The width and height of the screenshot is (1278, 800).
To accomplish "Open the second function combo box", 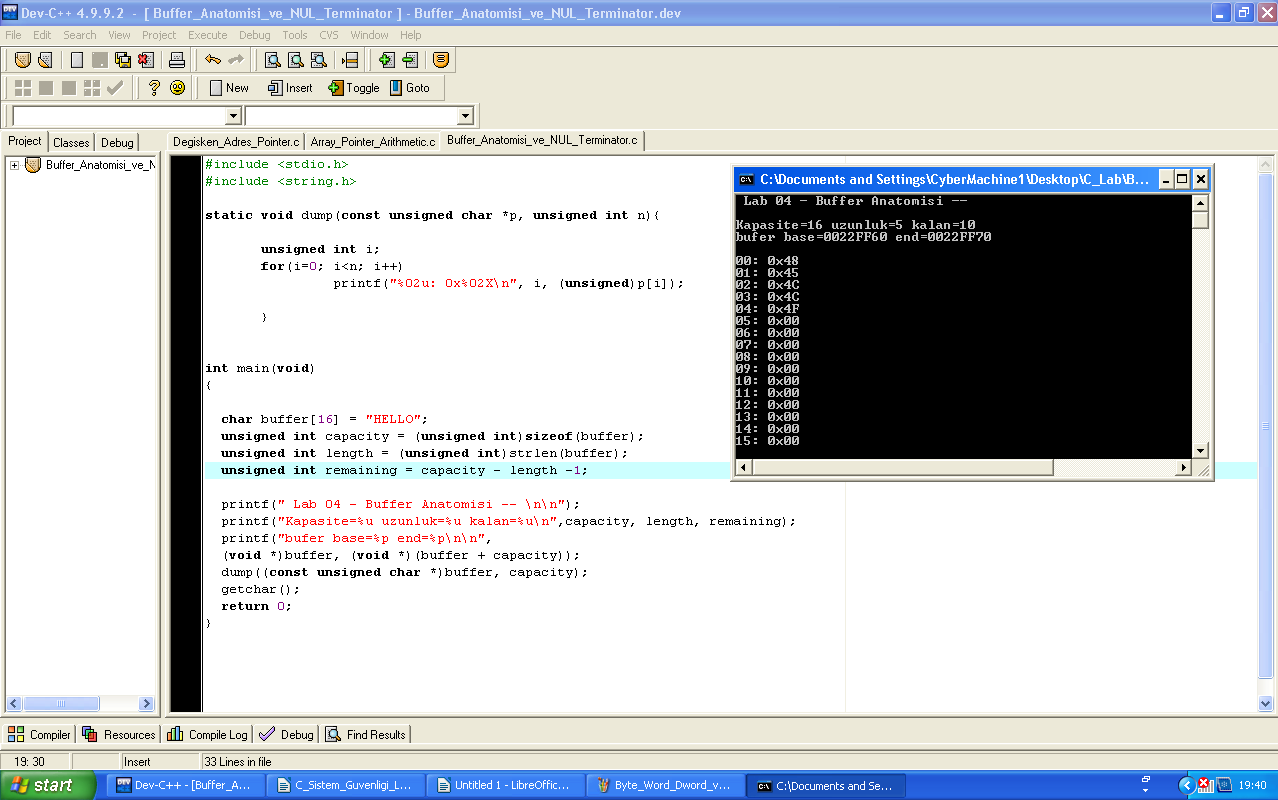I will (359, 116).
